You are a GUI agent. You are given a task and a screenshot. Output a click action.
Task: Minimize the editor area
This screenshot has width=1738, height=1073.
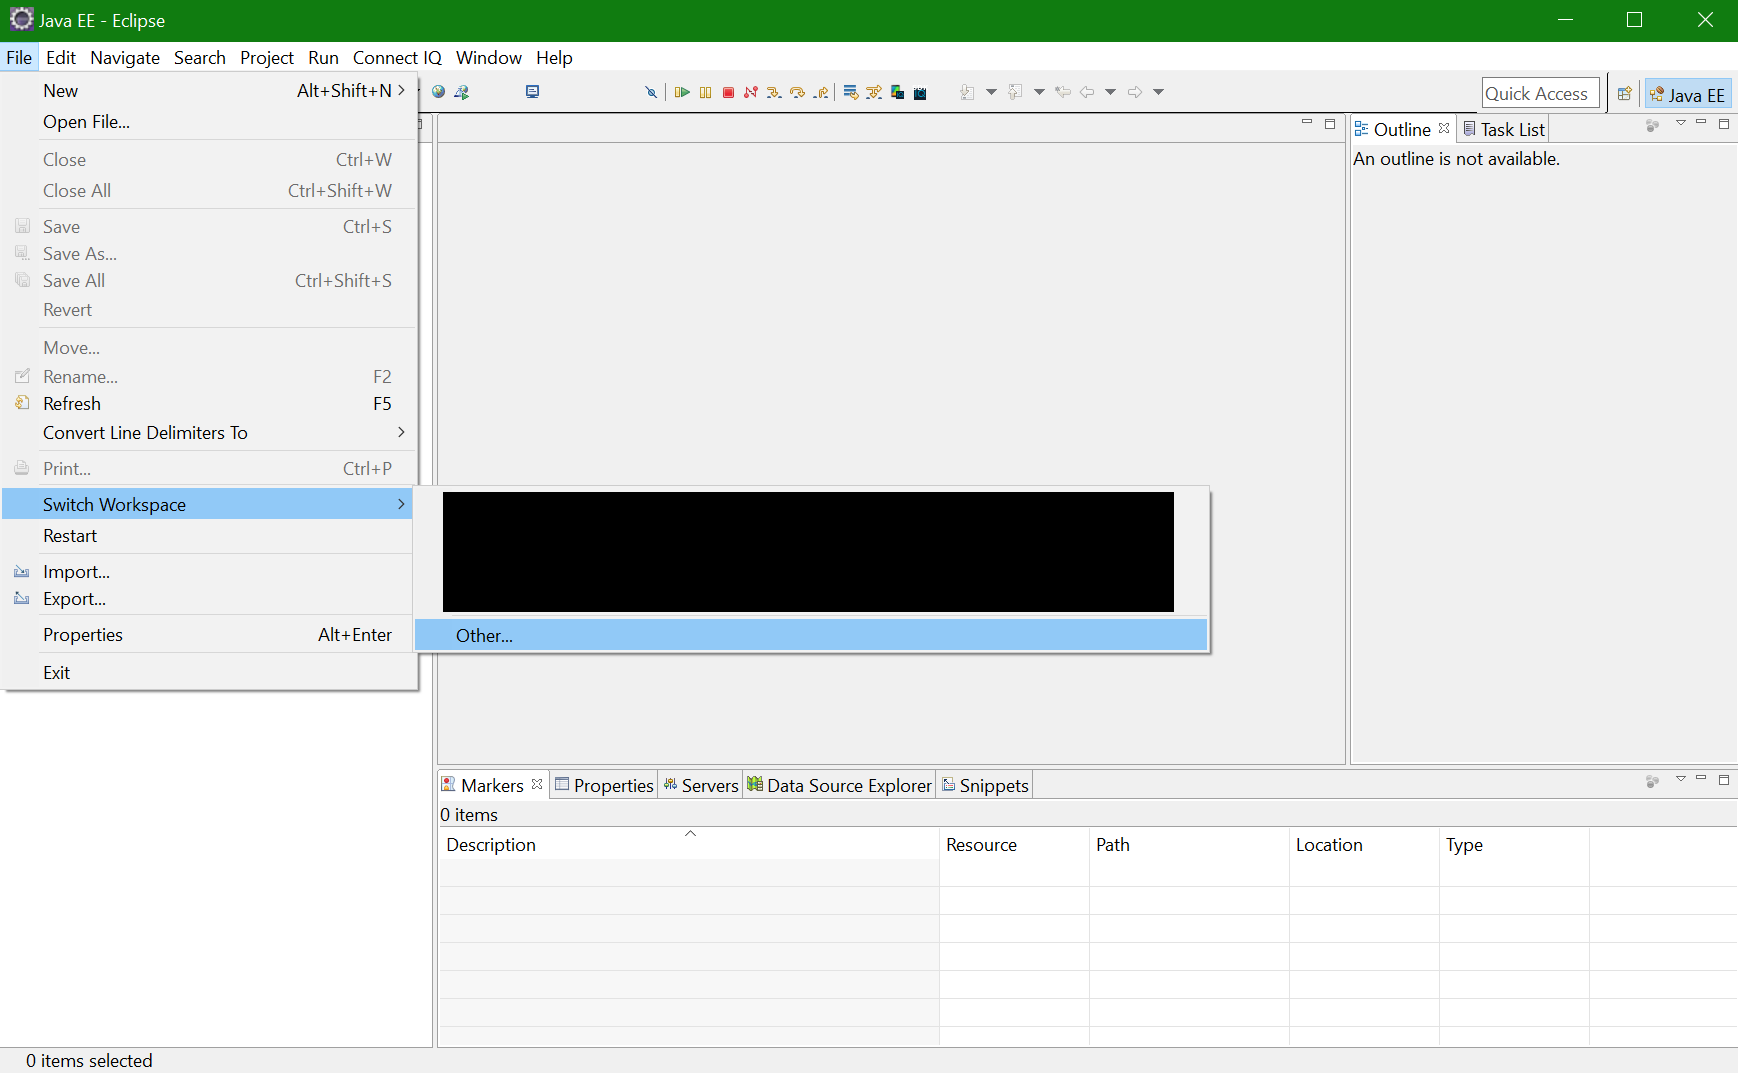click(1307, 122)
